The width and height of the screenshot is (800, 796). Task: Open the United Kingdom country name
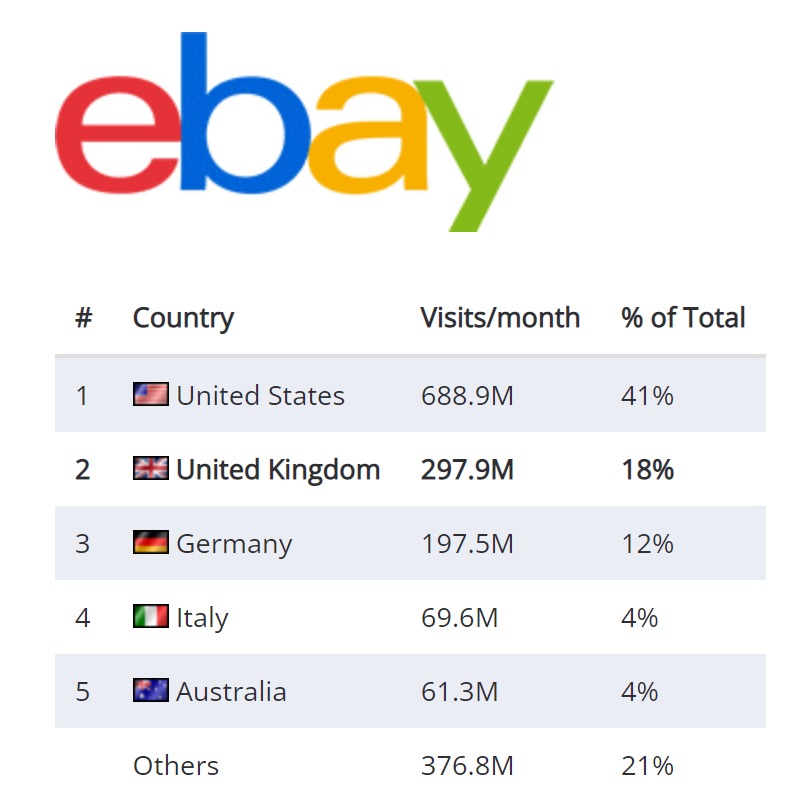pyautogui.click(x=278, y=470)
